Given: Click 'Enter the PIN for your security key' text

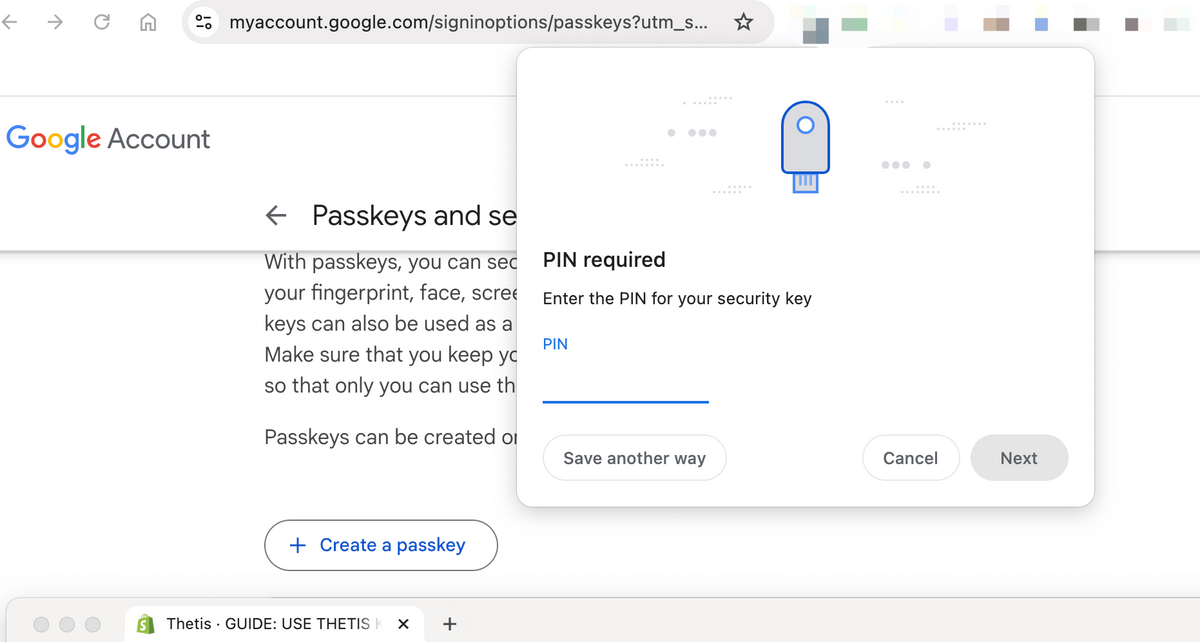Looking at the screenshot, I should (x=677, y=298).
